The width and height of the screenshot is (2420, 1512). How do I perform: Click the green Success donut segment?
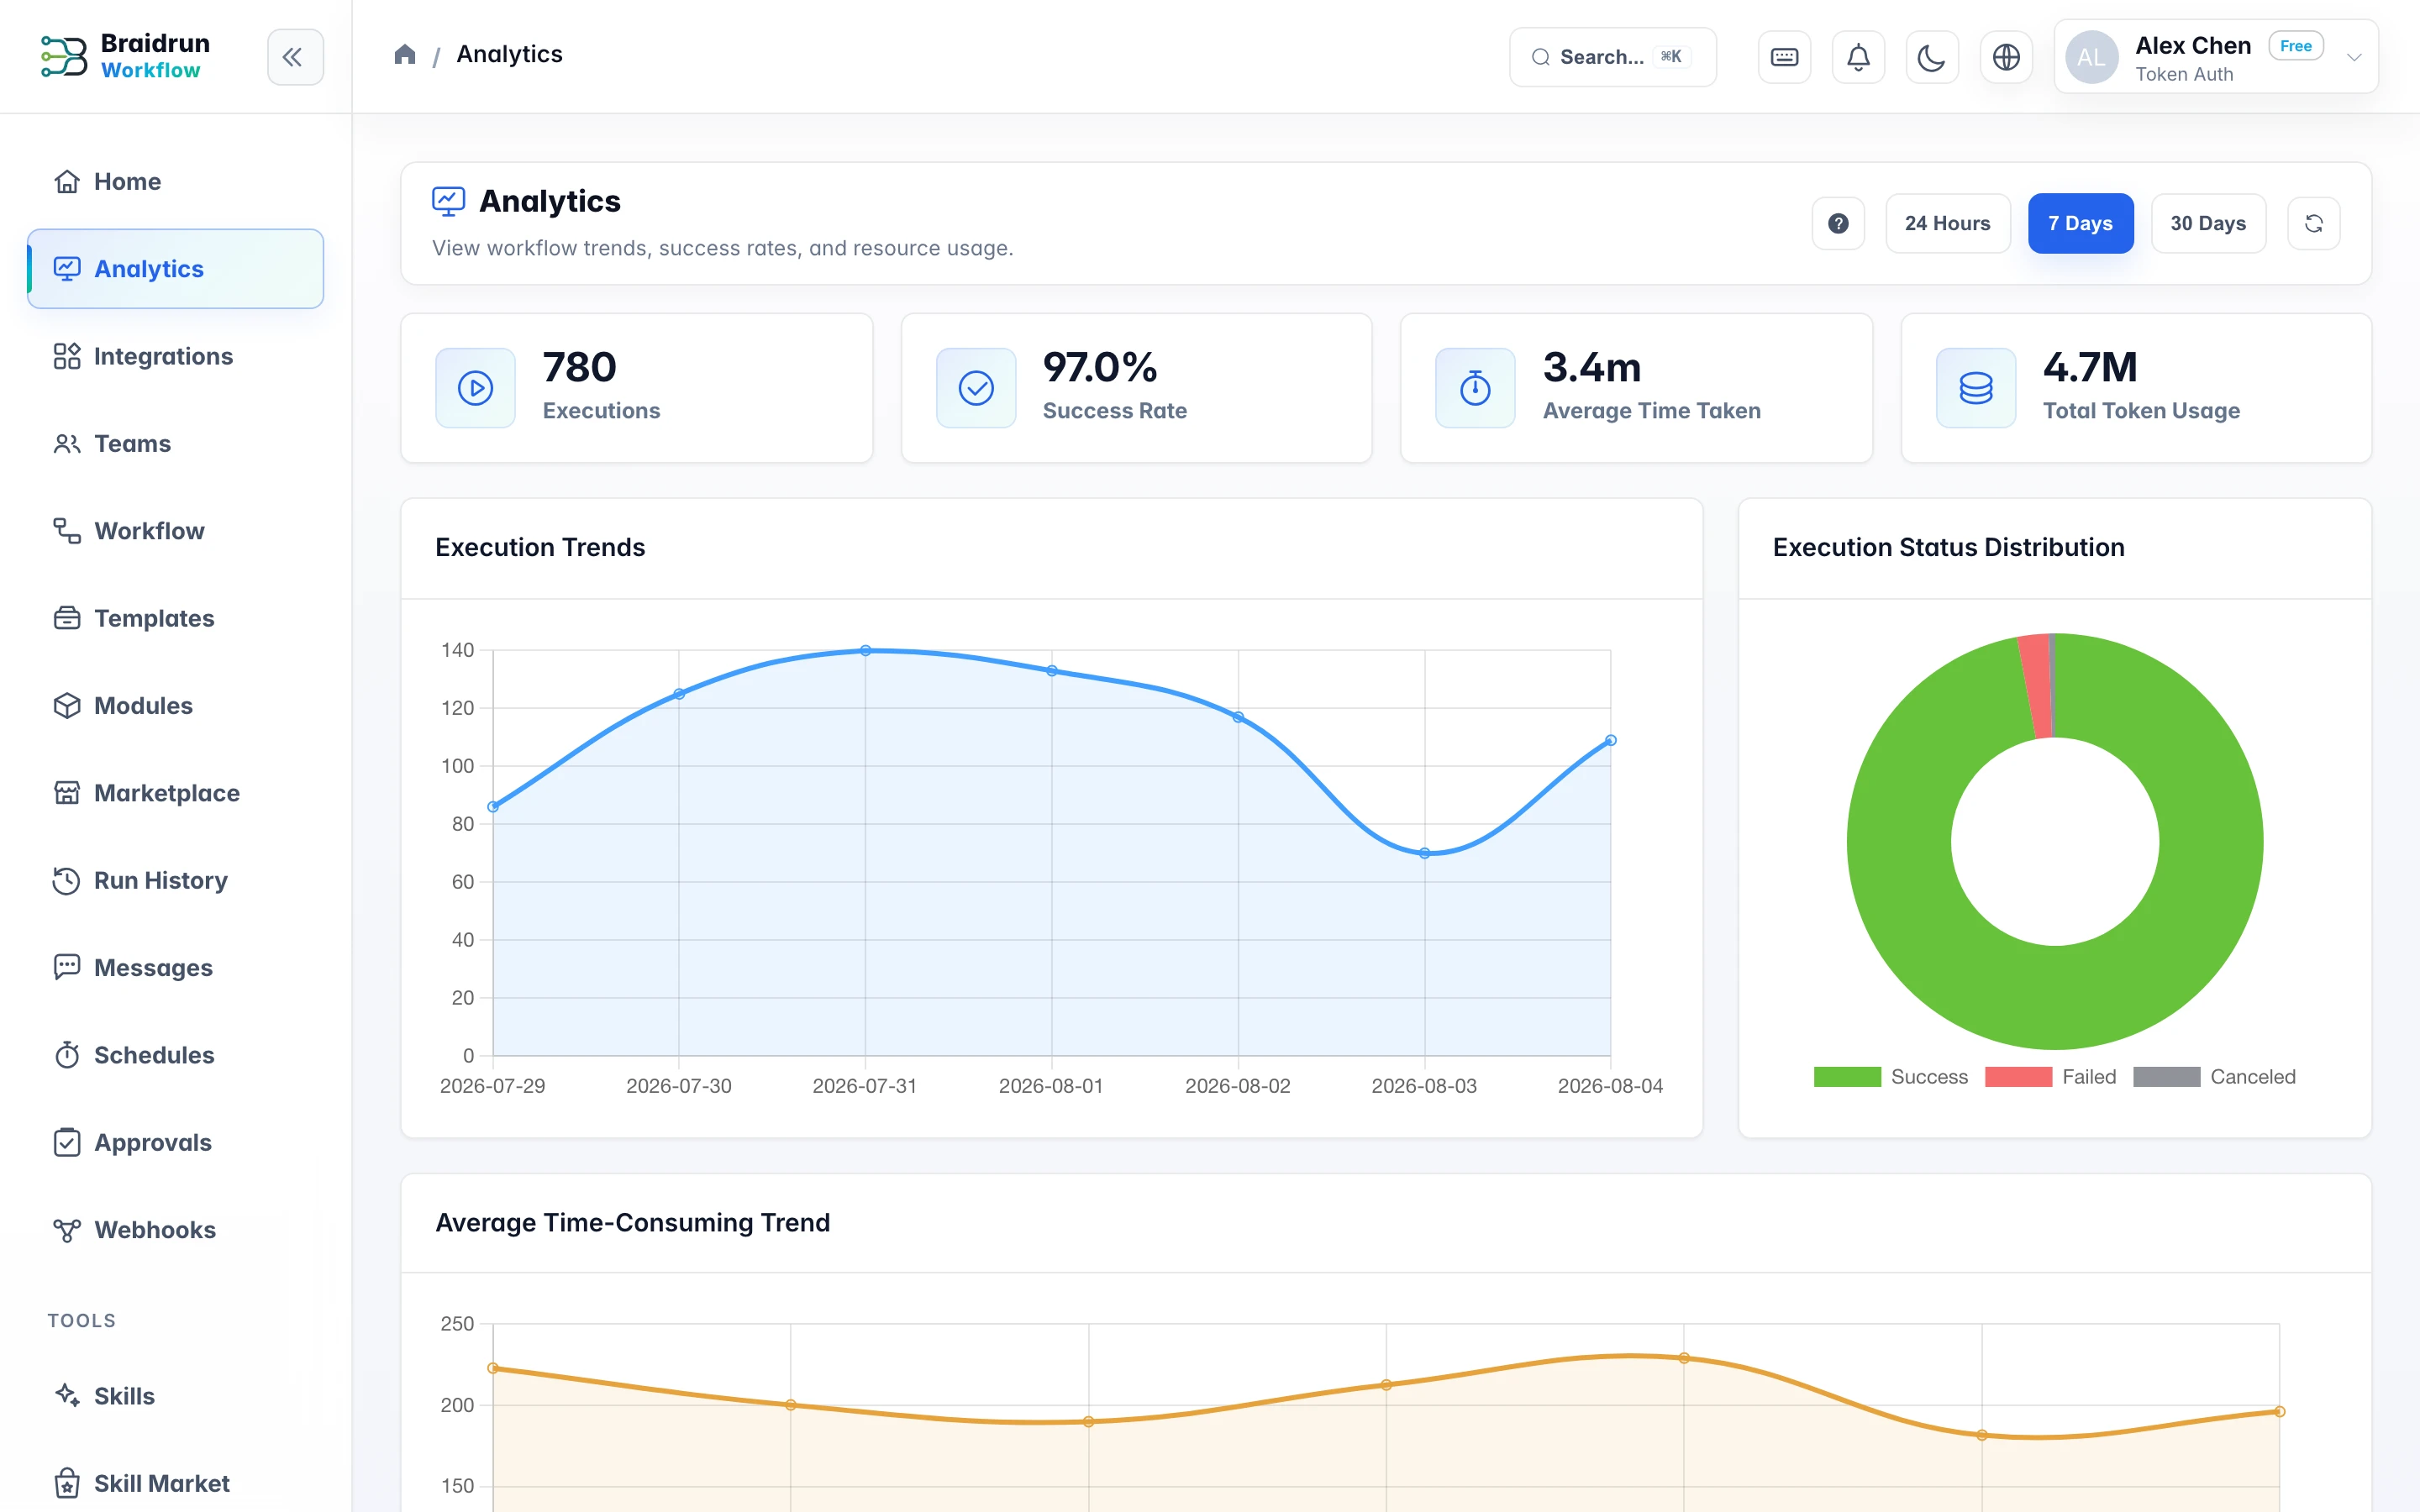click(2055, 998)
